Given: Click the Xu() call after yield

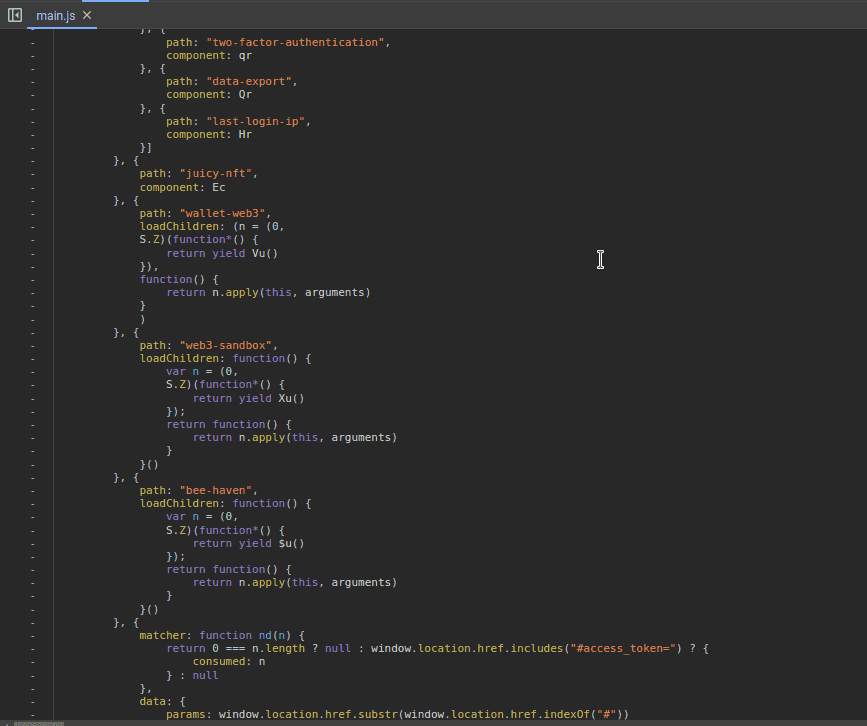Looking at the screenshot, I should tap(291, 398).
